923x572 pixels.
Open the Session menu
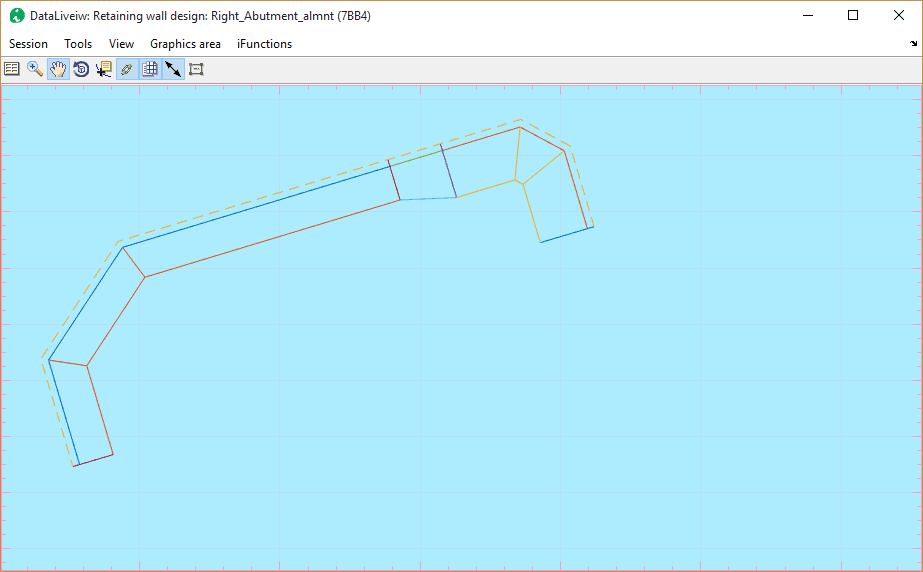[x=28, y=44]
